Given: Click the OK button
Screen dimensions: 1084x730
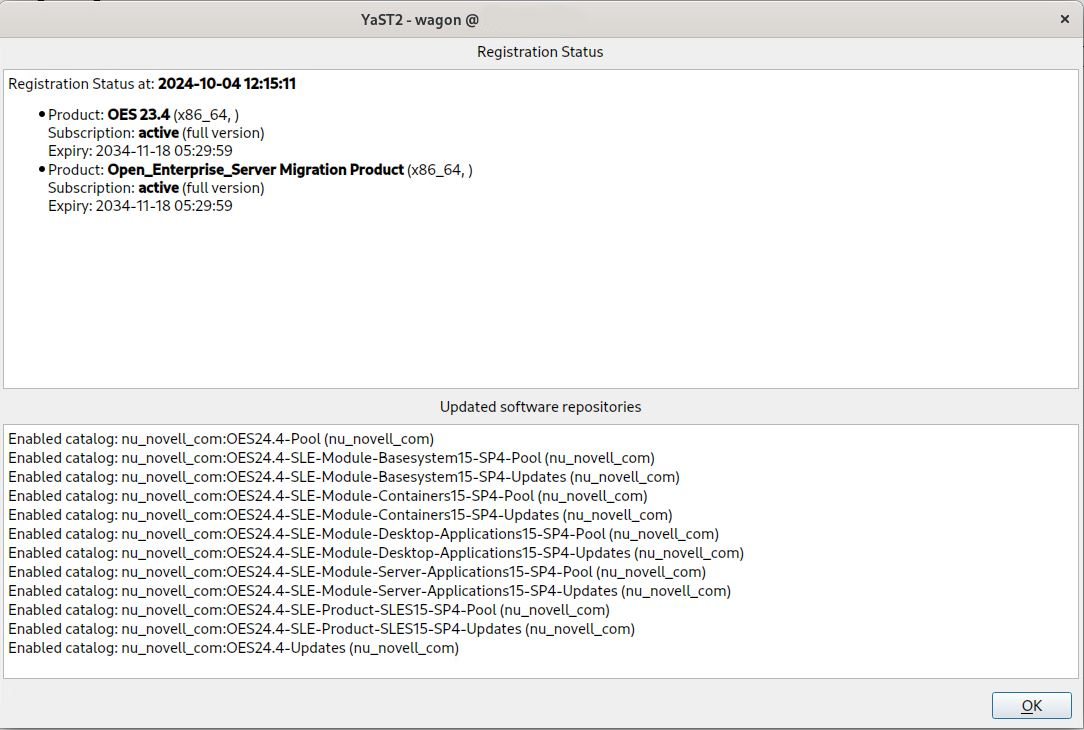Looking at the screenshot, I should [x=1031, y=705].
